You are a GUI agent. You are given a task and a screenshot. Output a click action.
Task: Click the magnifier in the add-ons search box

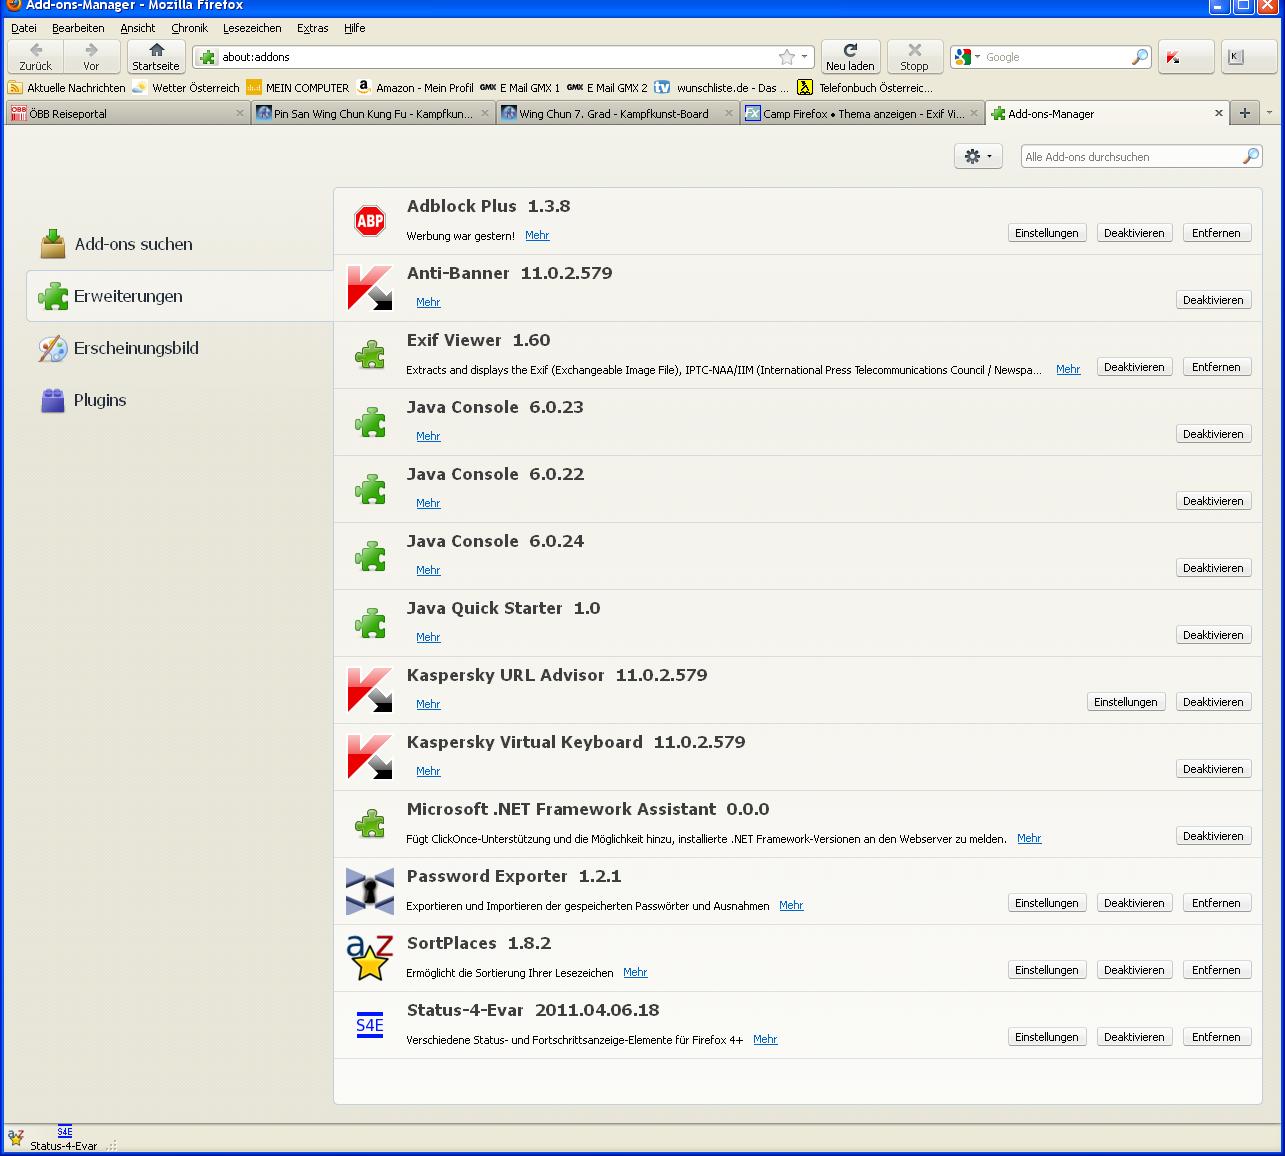[1250, 157]
